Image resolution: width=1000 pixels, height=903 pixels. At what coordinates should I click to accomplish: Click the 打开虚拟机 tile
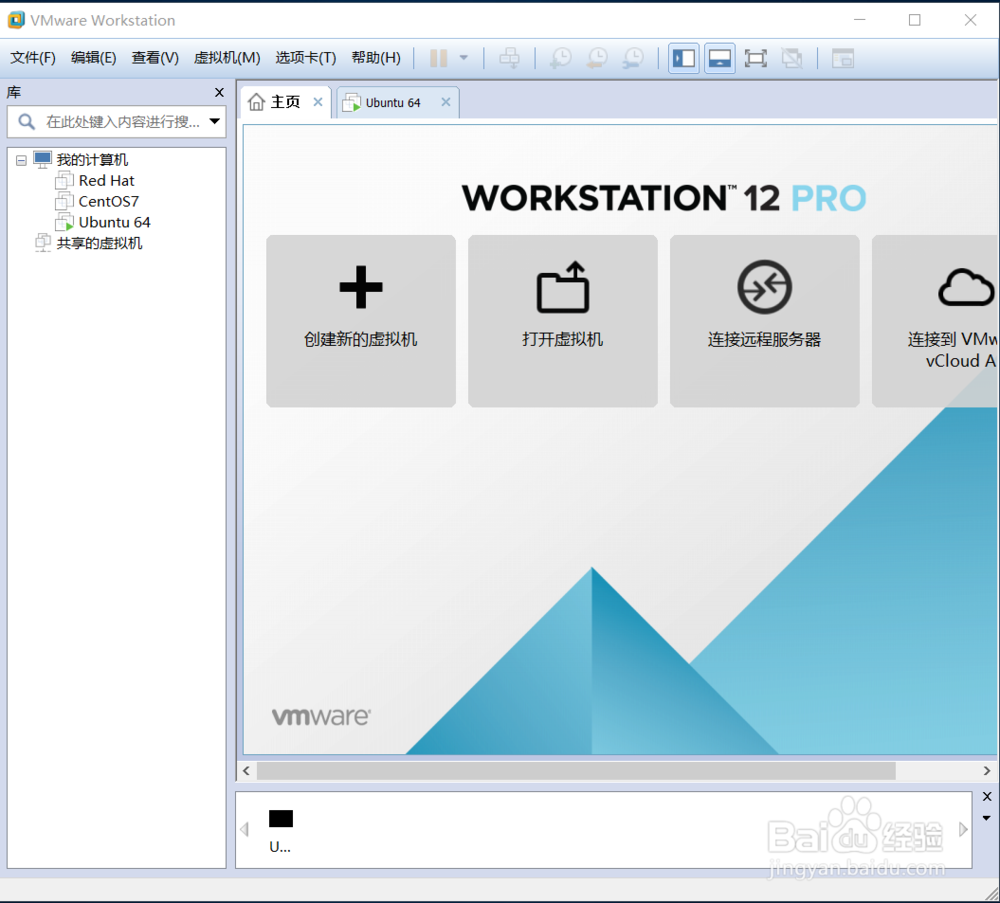point(562,321)
